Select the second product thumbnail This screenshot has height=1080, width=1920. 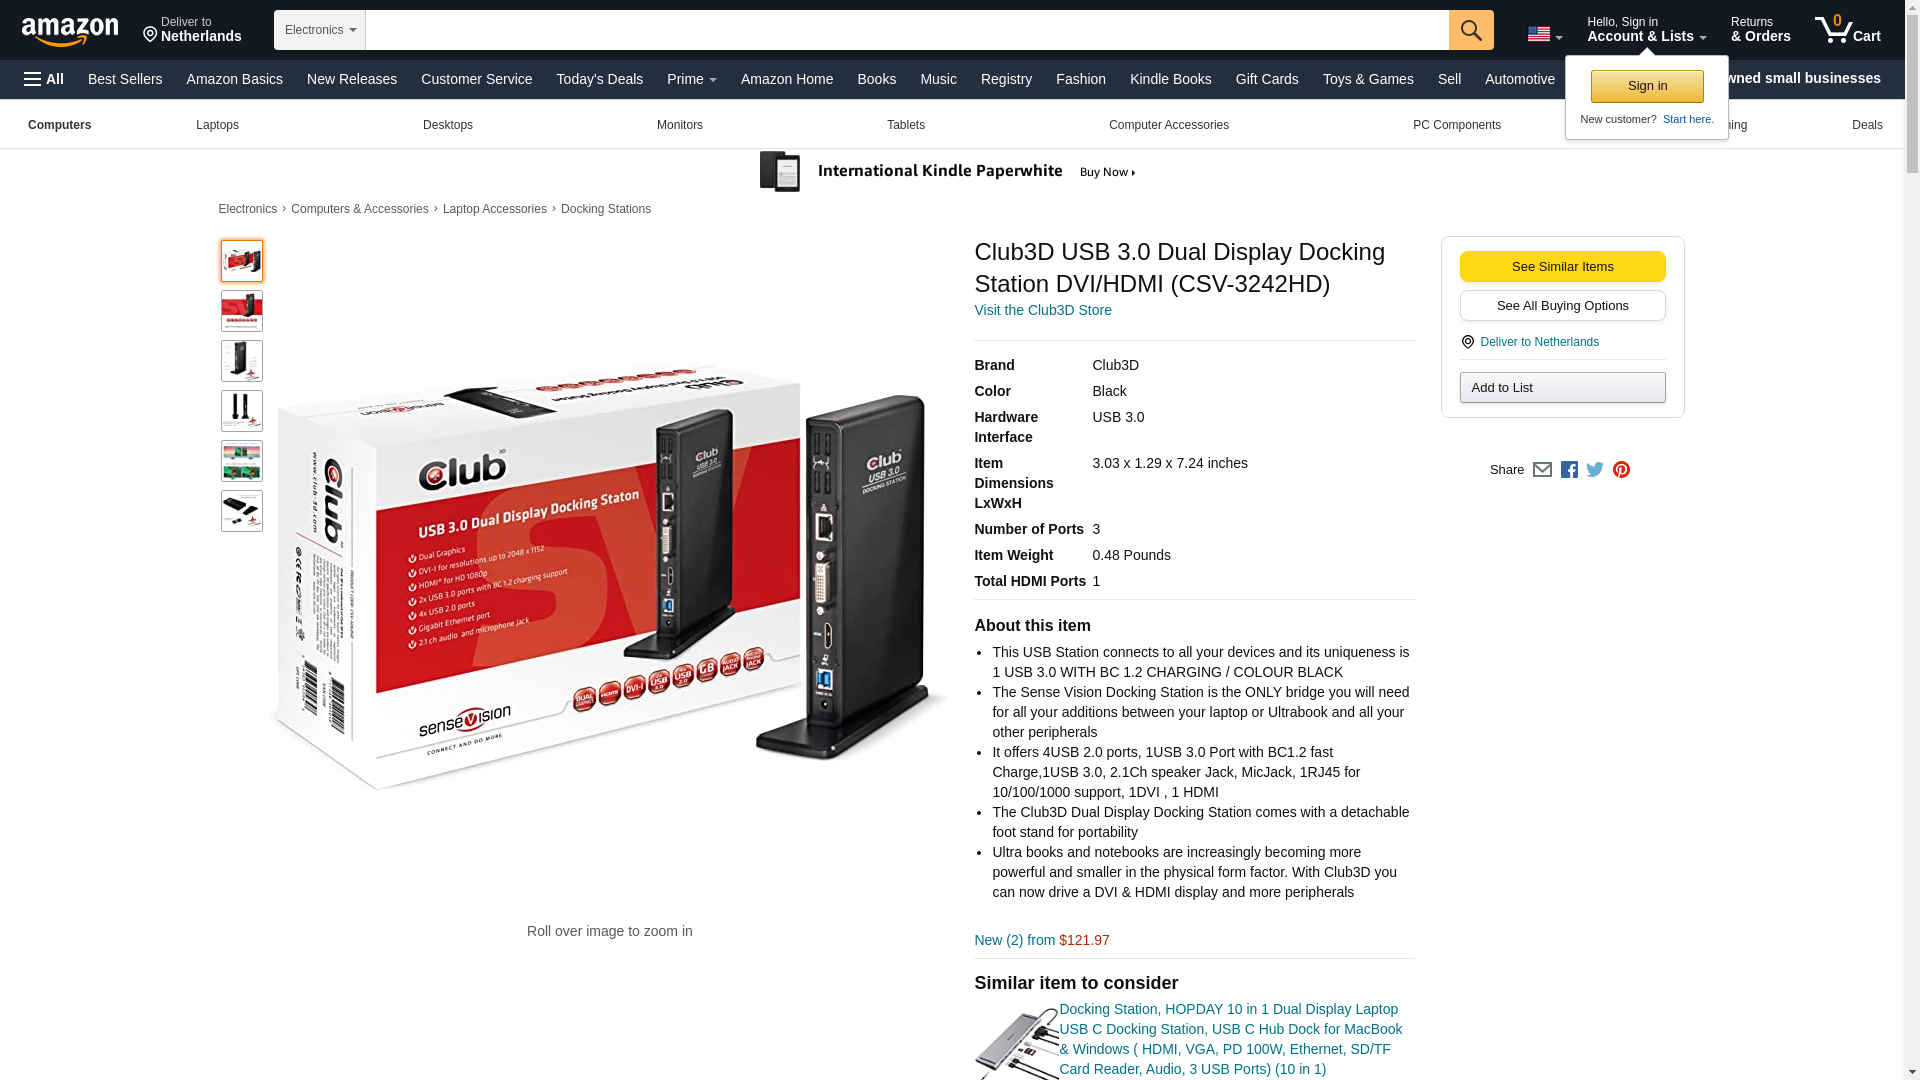click(242, 311)
